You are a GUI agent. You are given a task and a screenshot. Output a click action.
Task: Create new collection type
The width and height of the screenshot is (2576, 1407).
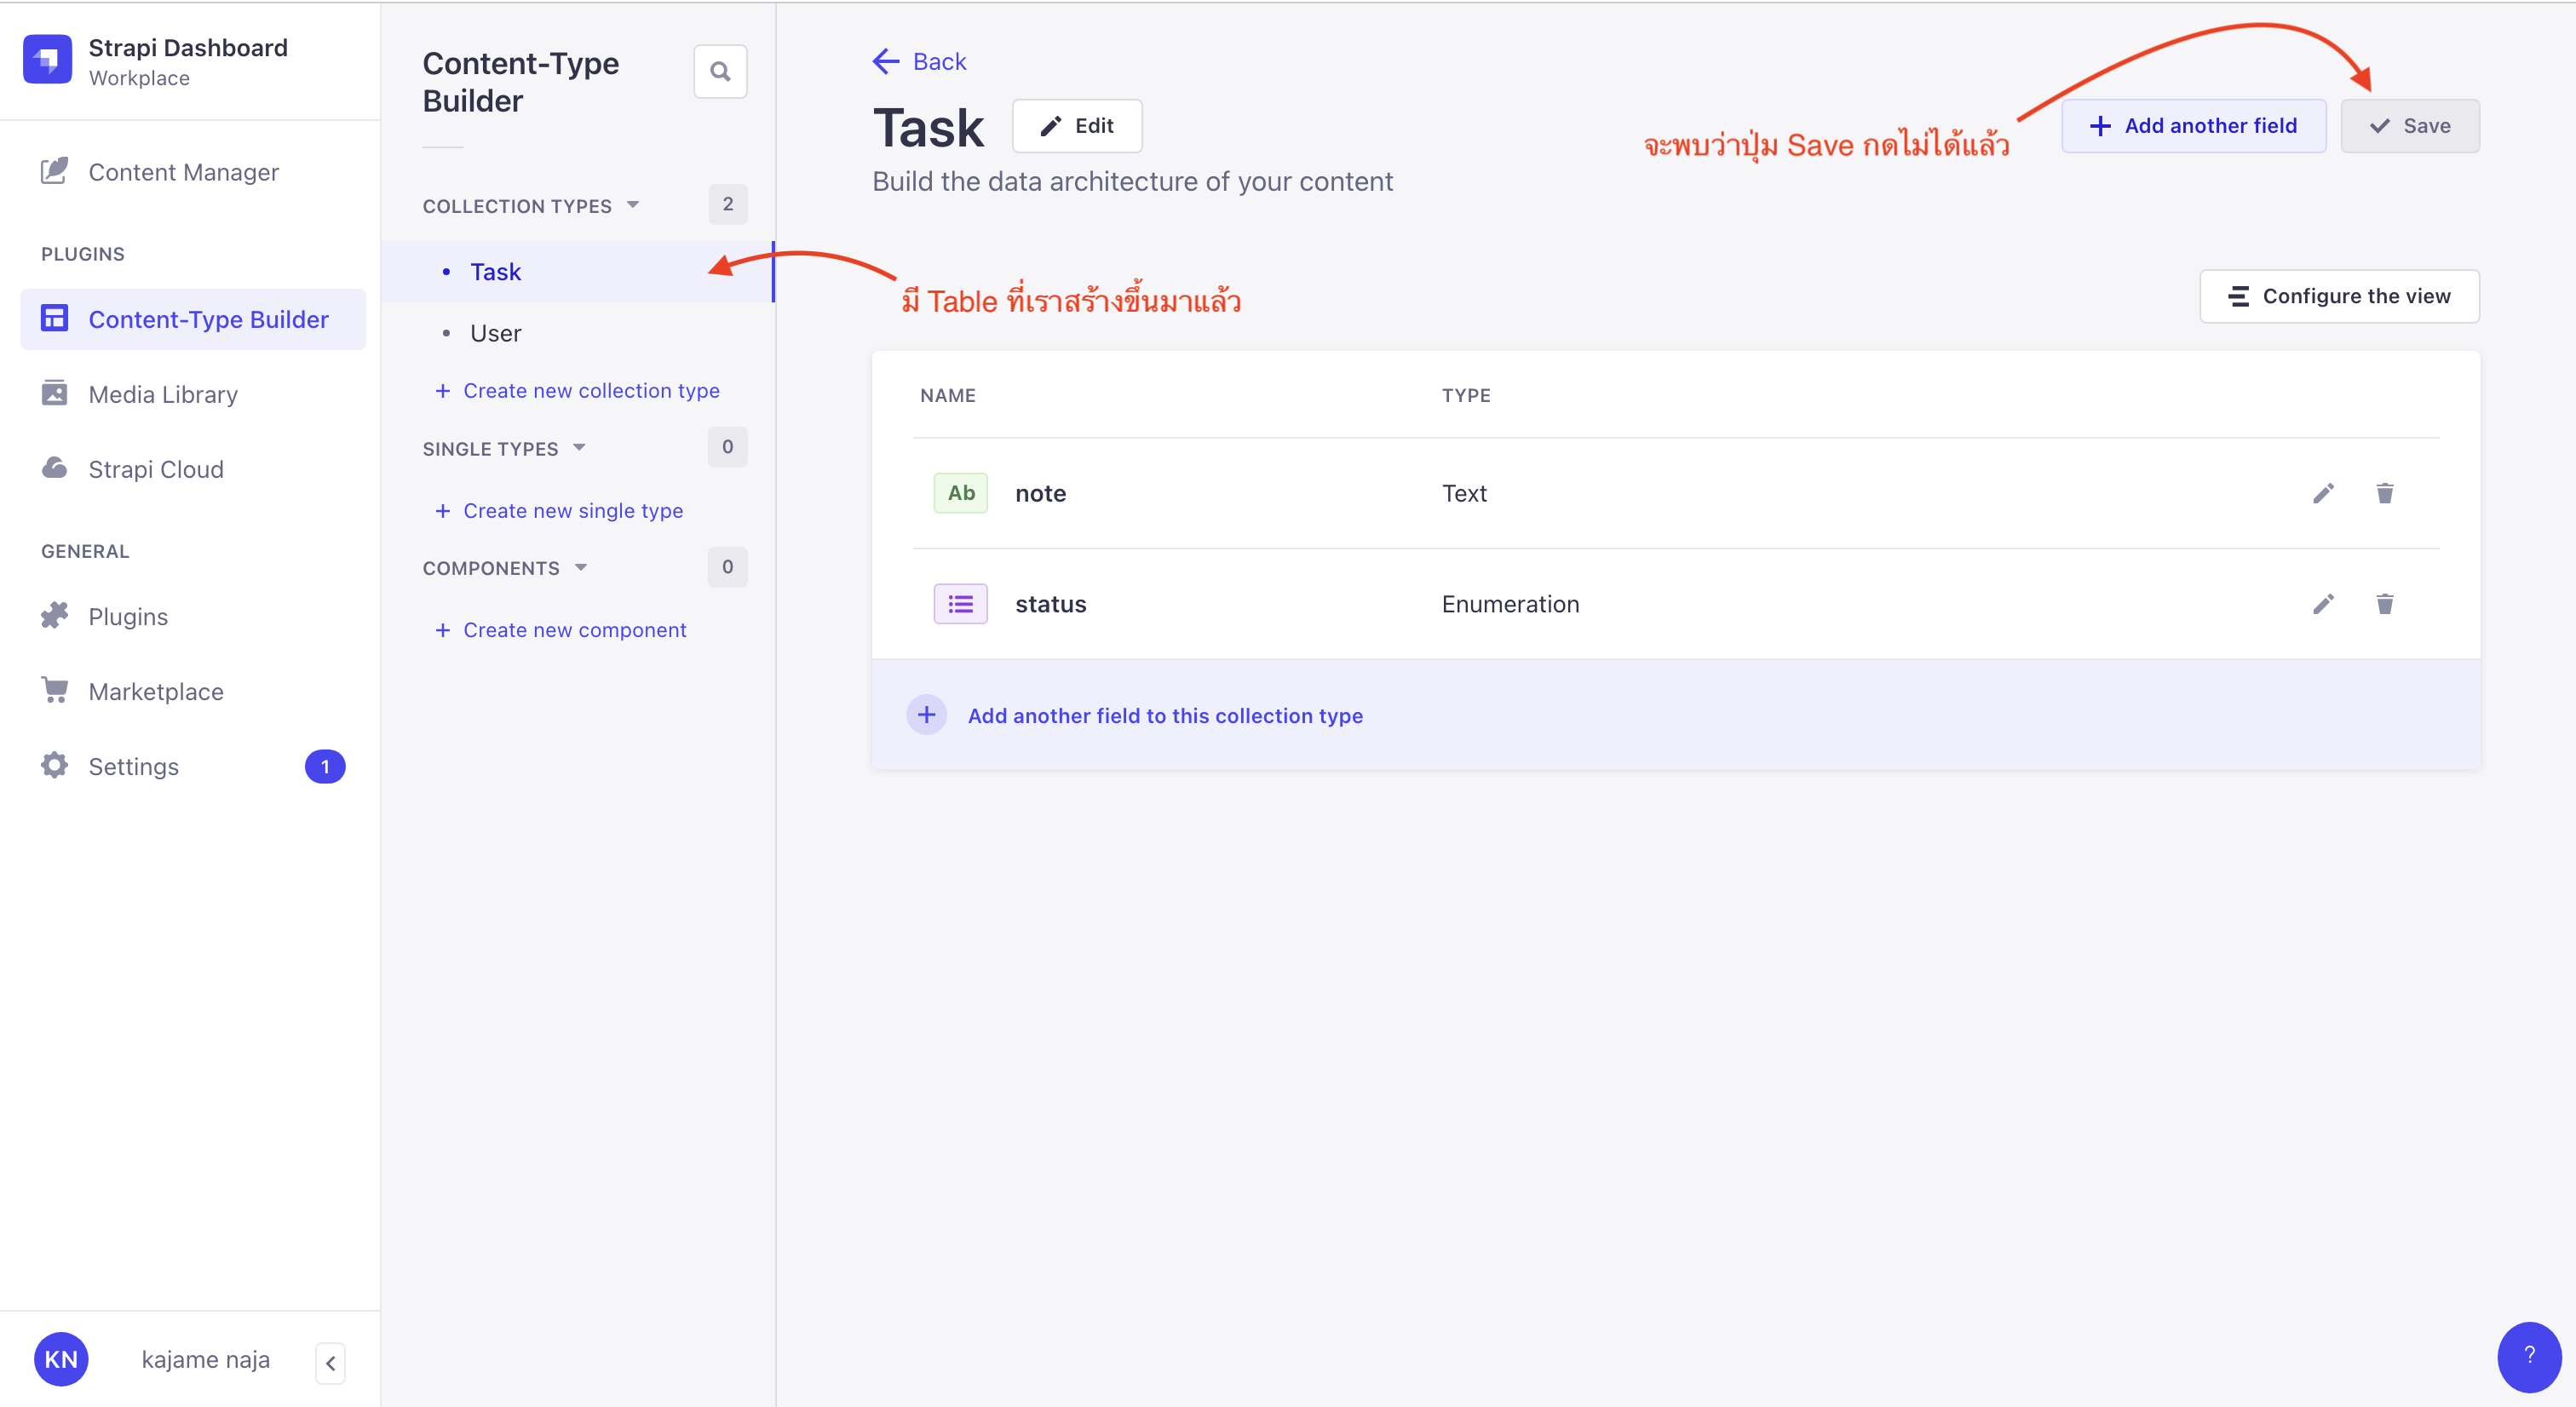[x=578, y=391]
